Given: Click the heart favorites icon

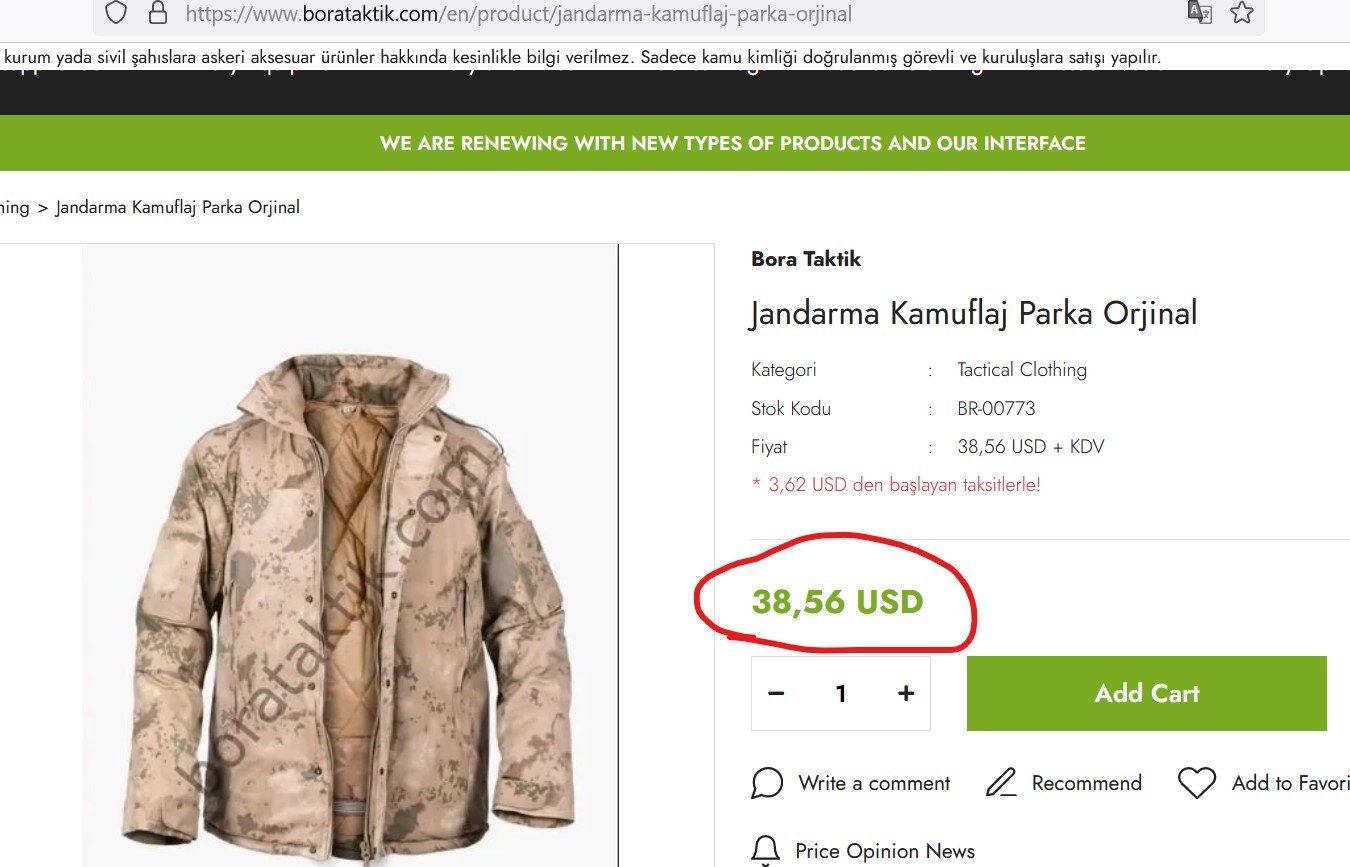Looking at the screenshot, I should (x=1196, y=783).
